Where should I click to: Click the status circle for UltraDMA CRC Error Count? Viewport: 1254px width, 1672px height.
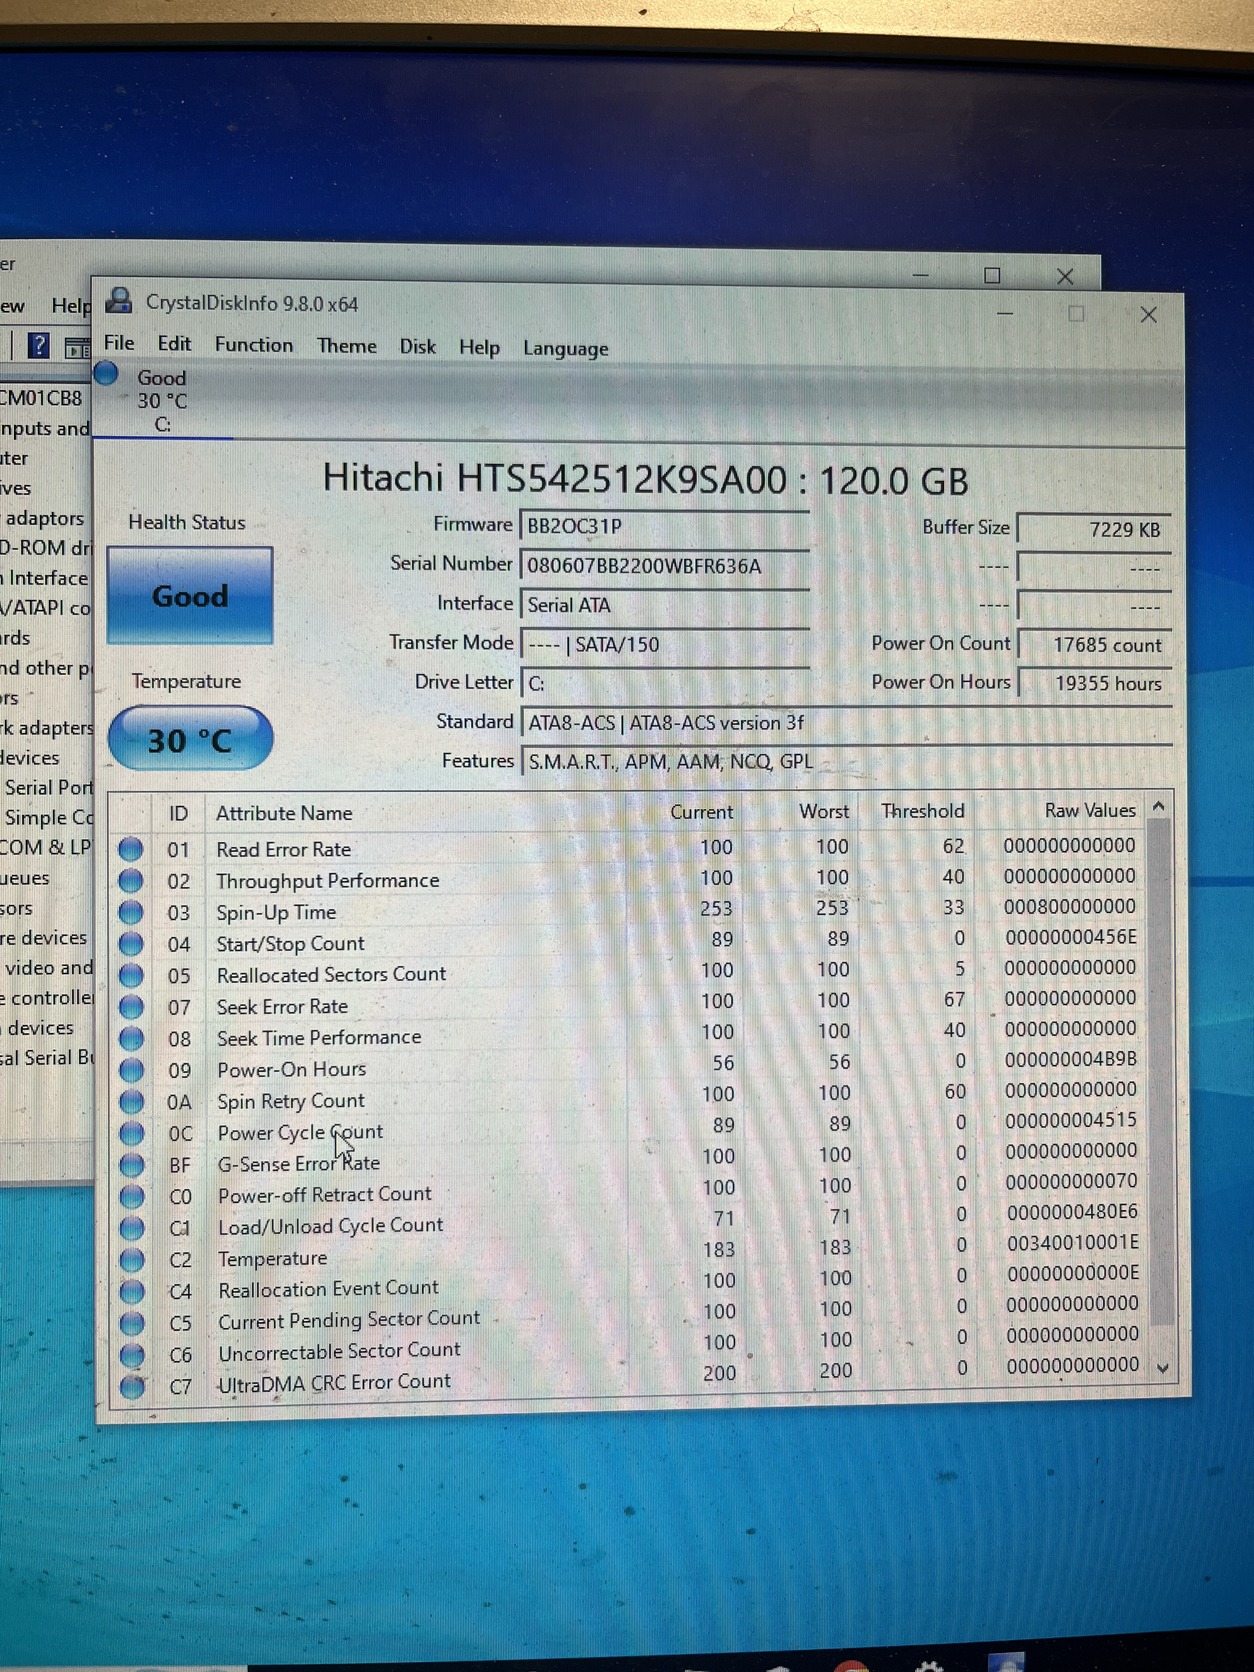coord(132,1387)
